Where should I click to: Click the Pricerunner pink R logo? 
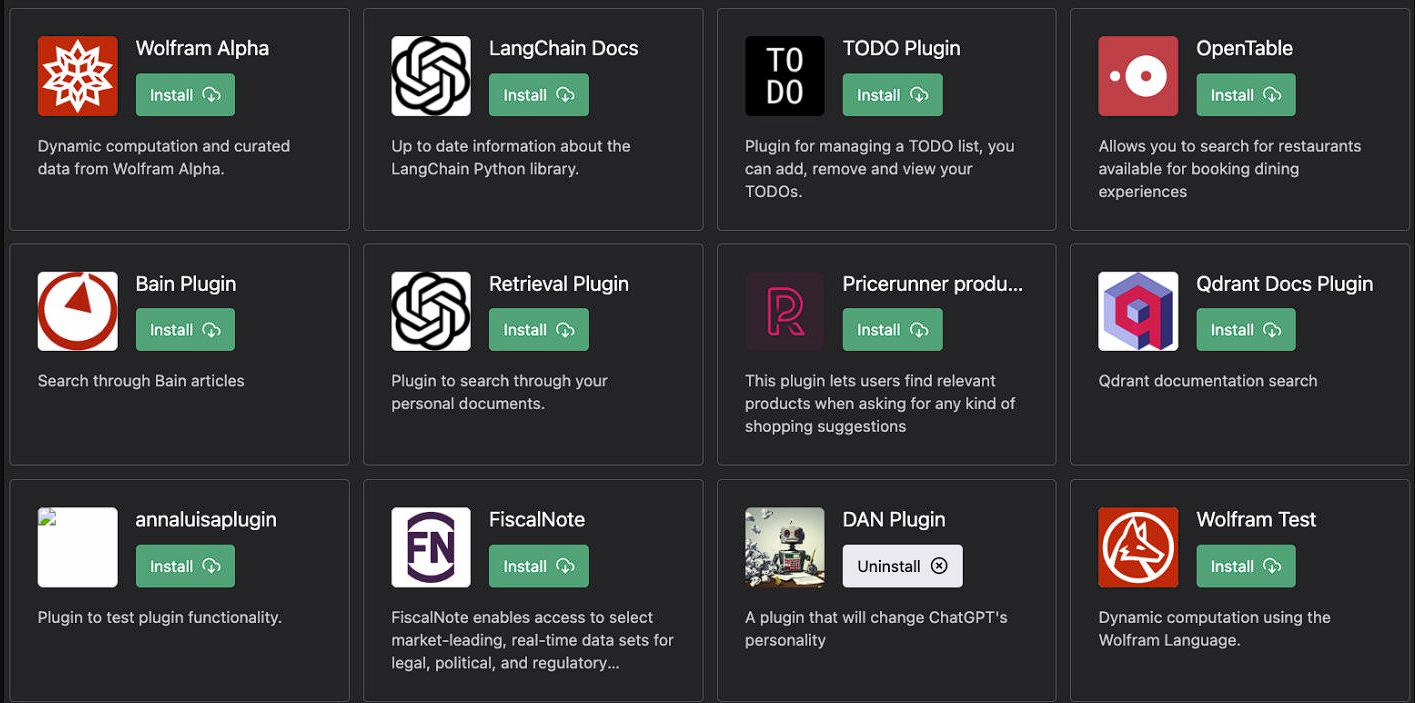coord(785,311)
